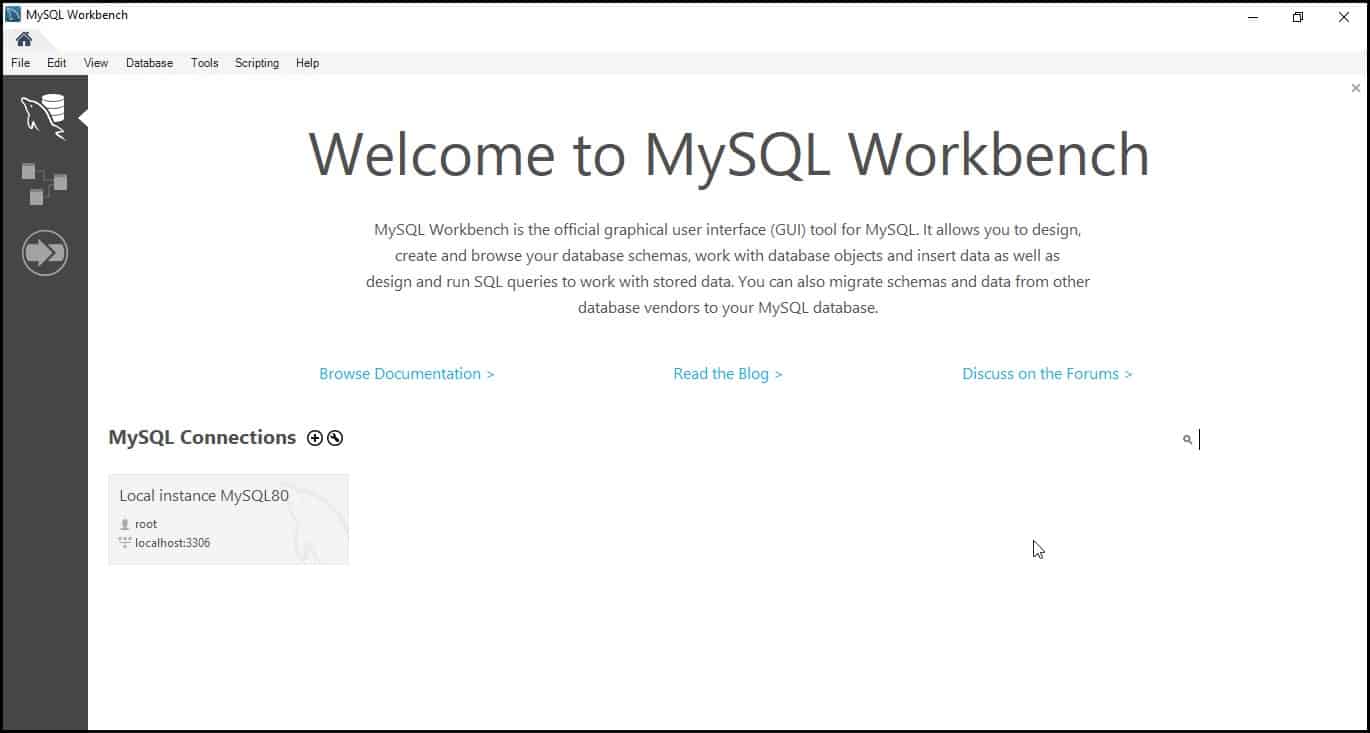
Task: Close the MySQL Workbench window
Action: pyautogui.click(x=1344, y=17)
